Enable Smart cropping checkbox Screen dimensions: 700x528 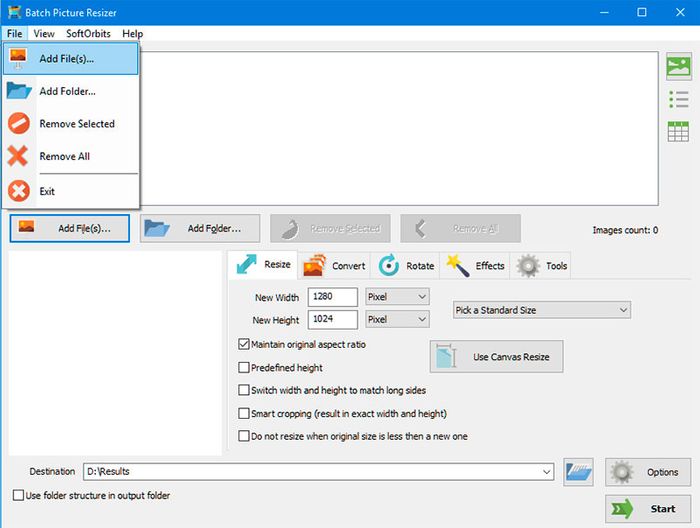(x=244, y=413)
